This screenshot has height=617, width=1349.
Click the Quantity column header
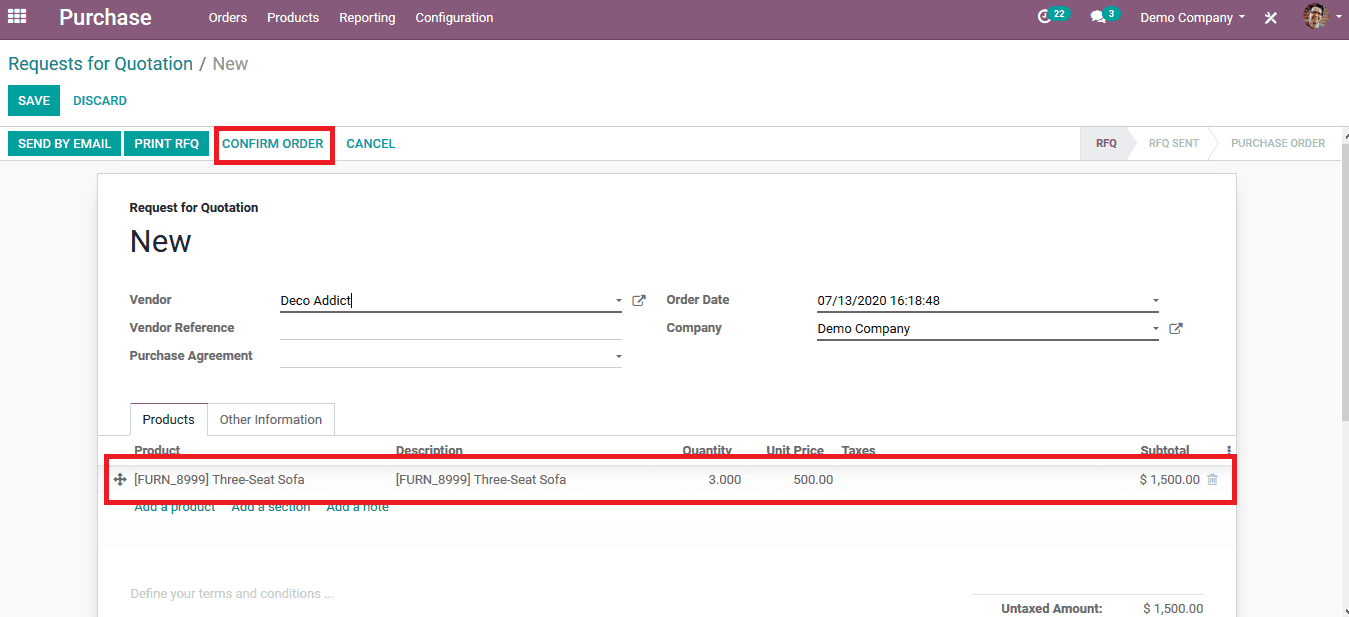[x=707, y=451]
